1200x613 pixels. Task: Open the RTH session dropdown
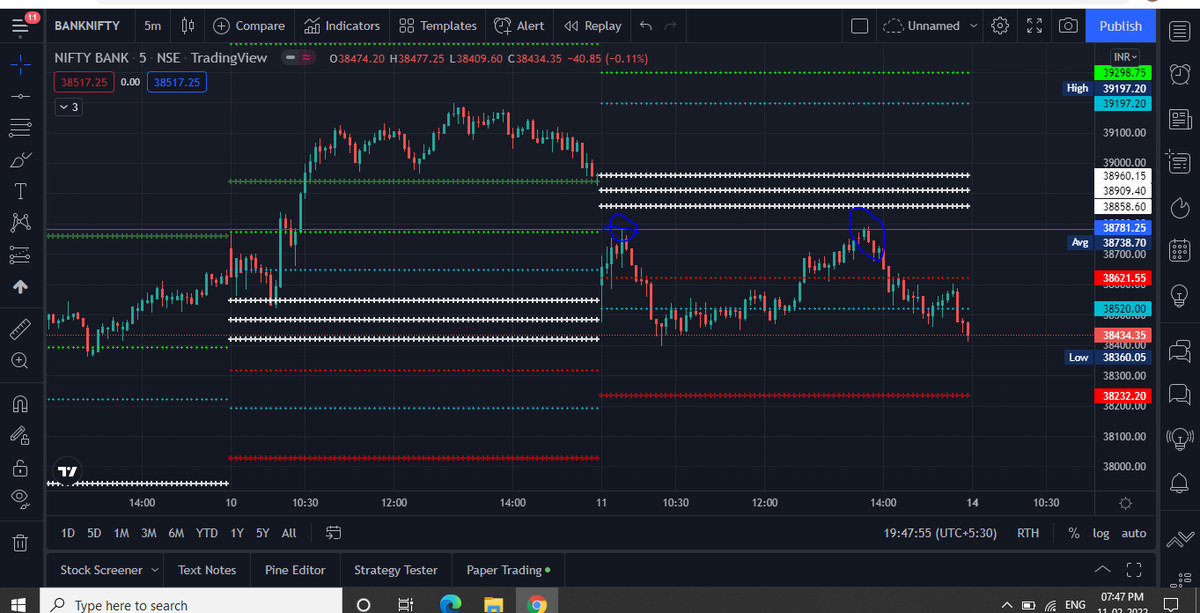[x=1028, y=533]
